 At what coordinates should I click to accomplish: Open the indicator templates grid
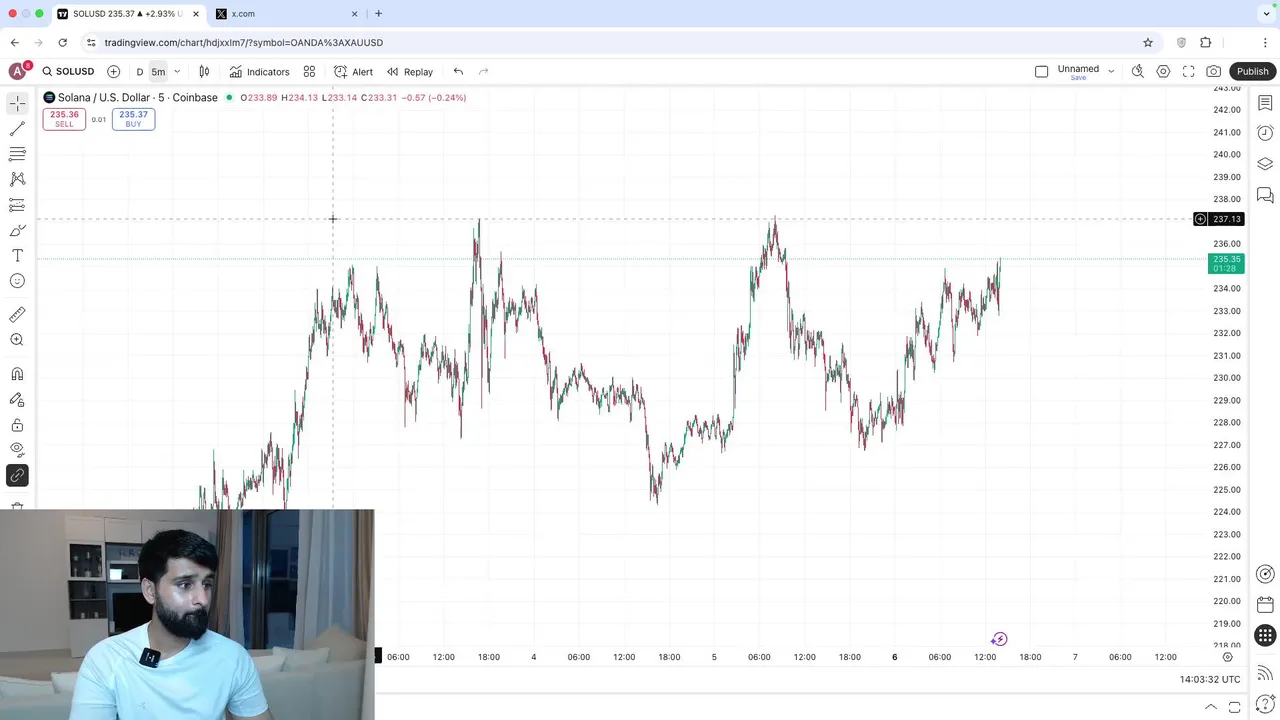(309, 72)
